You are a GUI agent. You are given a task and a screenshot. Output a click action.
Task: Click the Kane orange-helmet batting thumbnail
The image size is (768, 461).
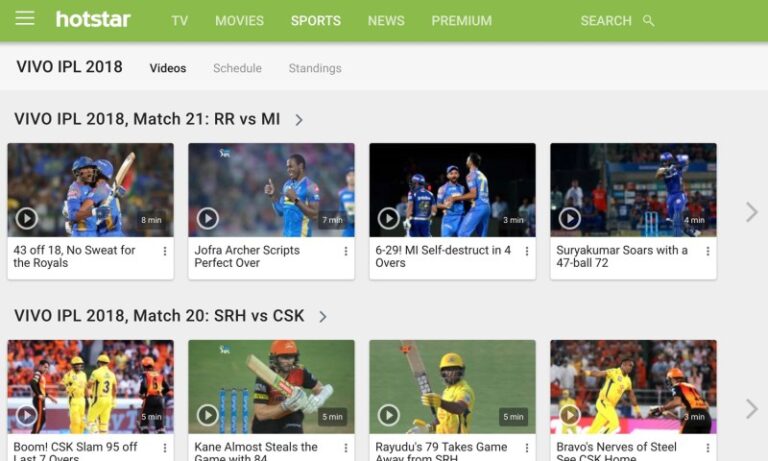coord(271,385)
